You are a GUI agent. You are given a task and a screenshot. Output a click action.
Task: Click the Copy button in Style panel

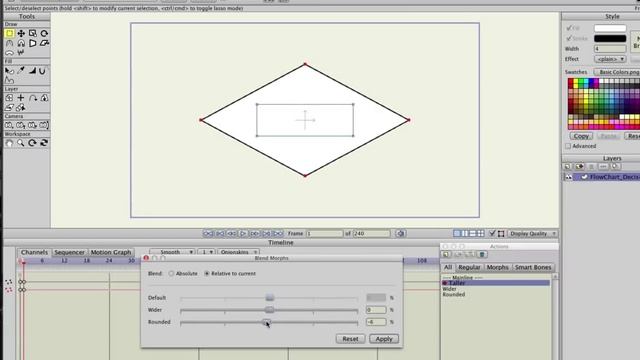pos(581,136)
